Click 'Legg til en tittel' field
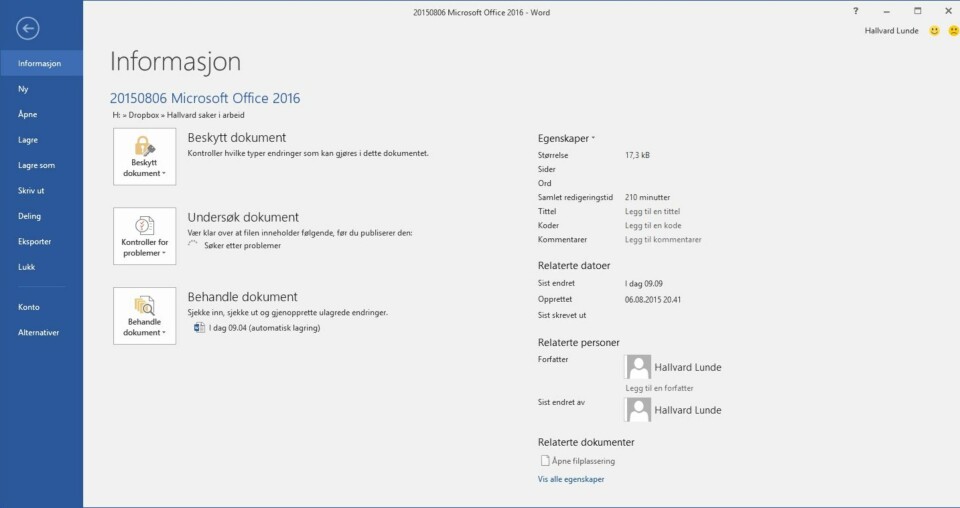Viewport: 960px width, 508px height. 652,211
